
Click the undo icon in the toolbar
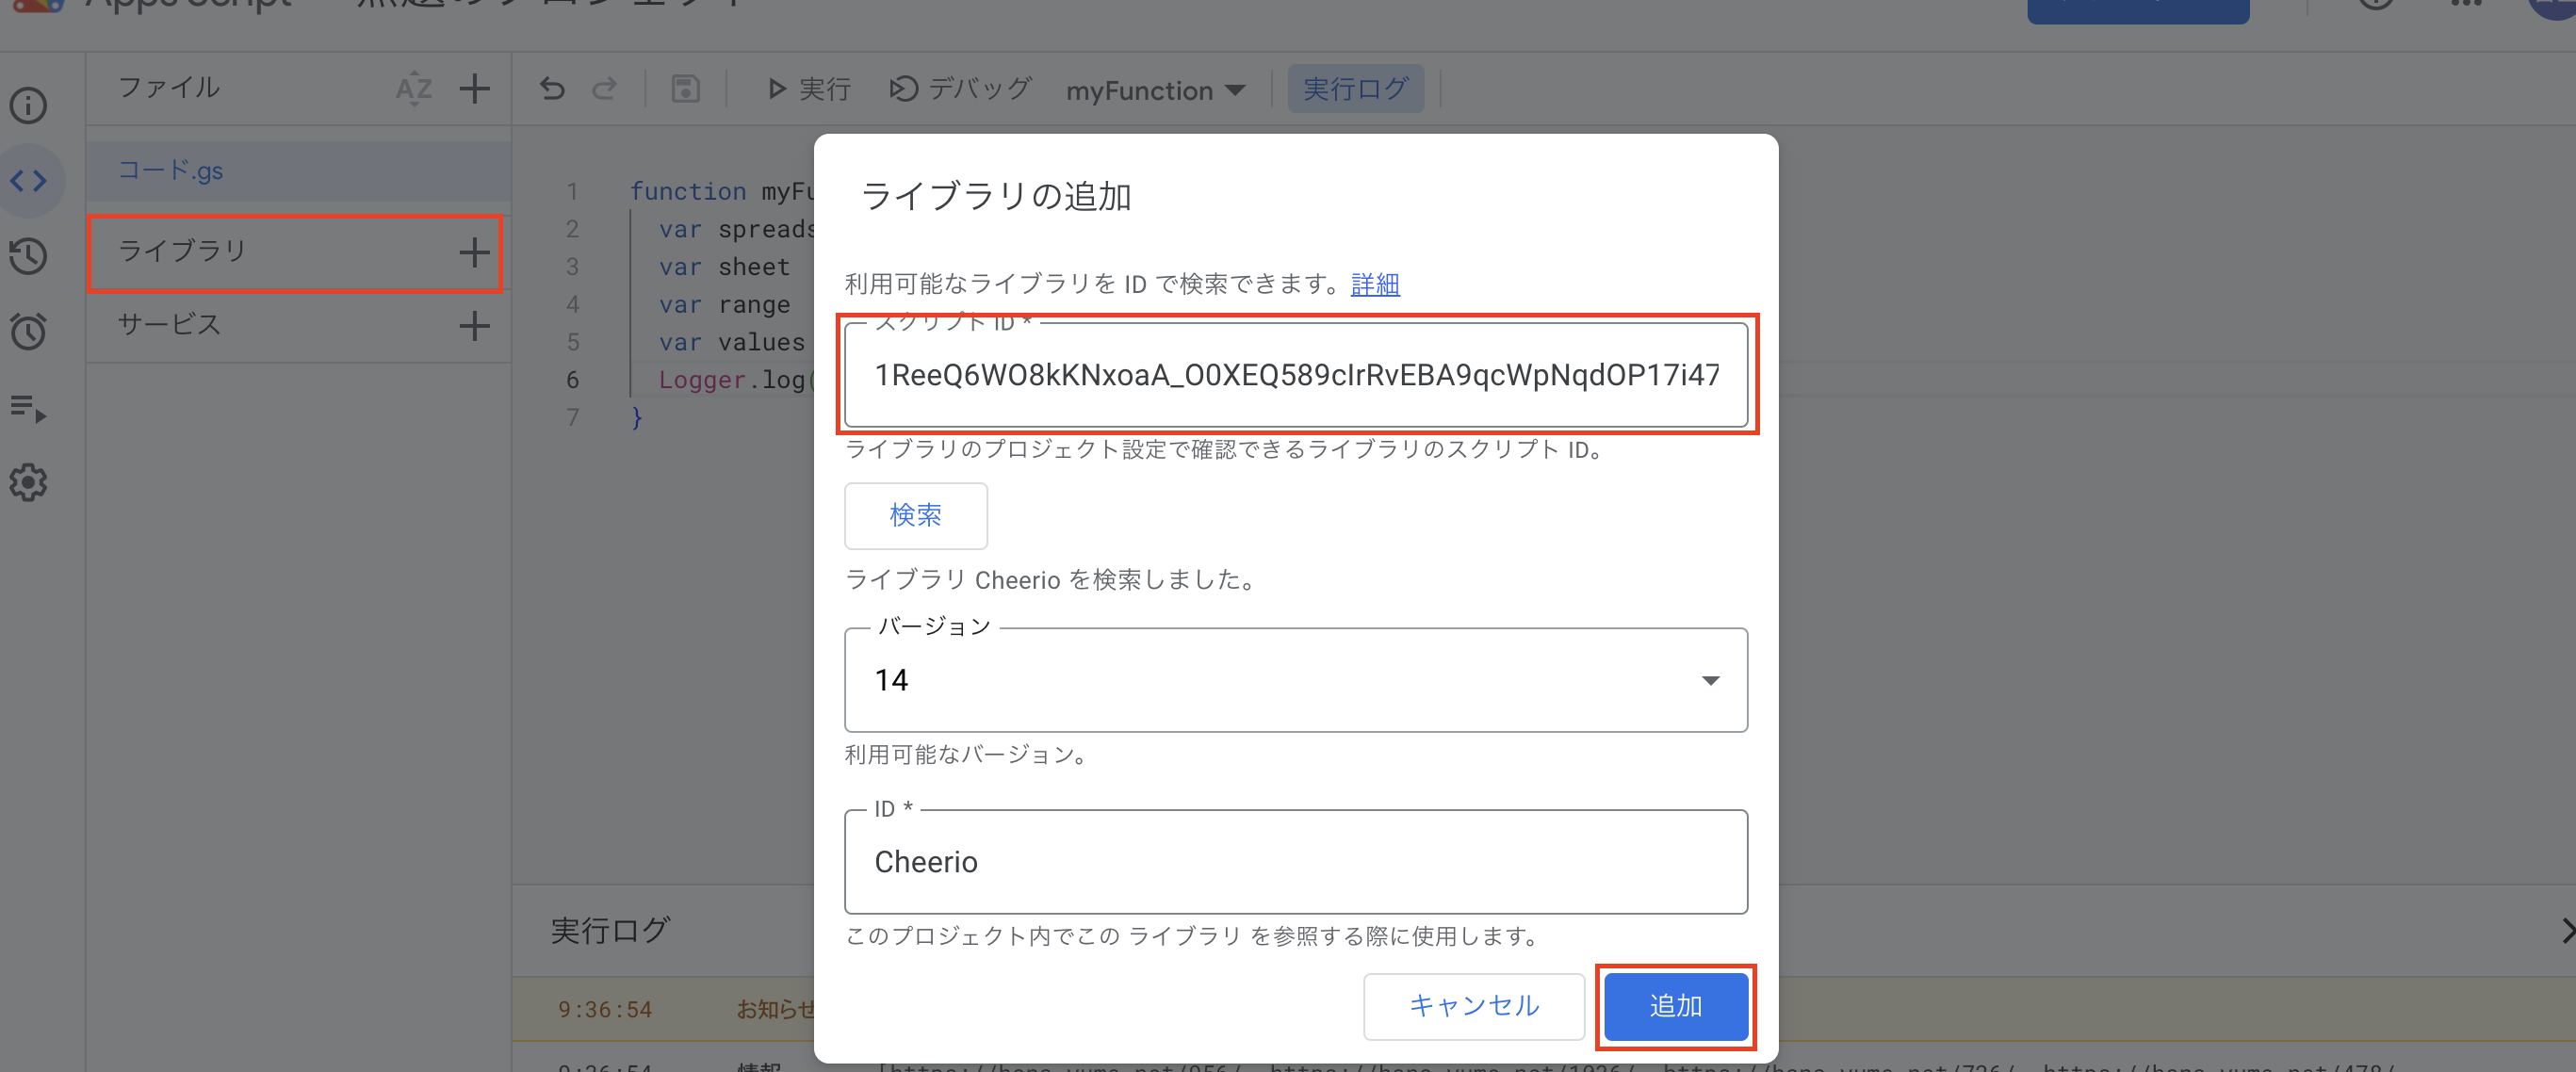551,88
